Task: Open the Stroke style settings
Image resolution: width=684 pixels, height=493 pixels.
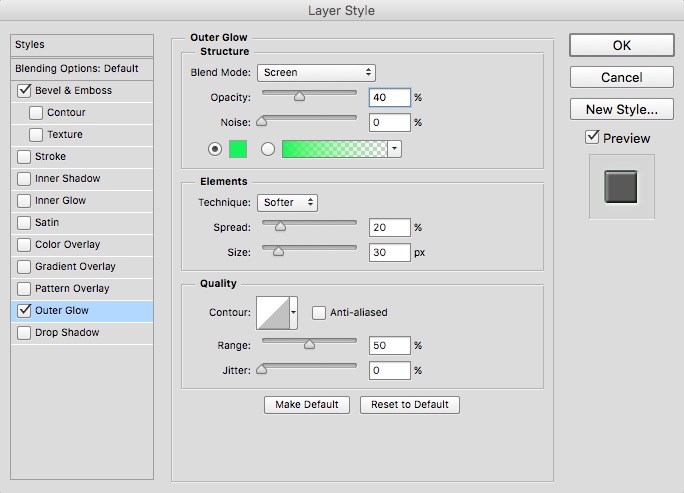Action: tap(51, 157)
